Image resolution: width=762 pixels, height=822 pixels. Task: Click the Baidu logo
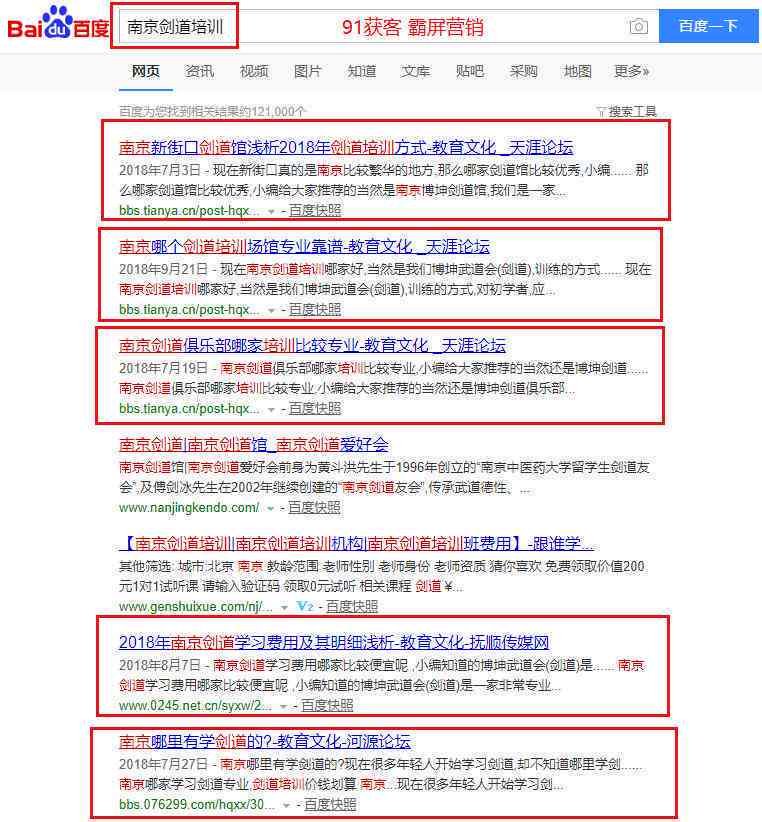click(58, 24)
